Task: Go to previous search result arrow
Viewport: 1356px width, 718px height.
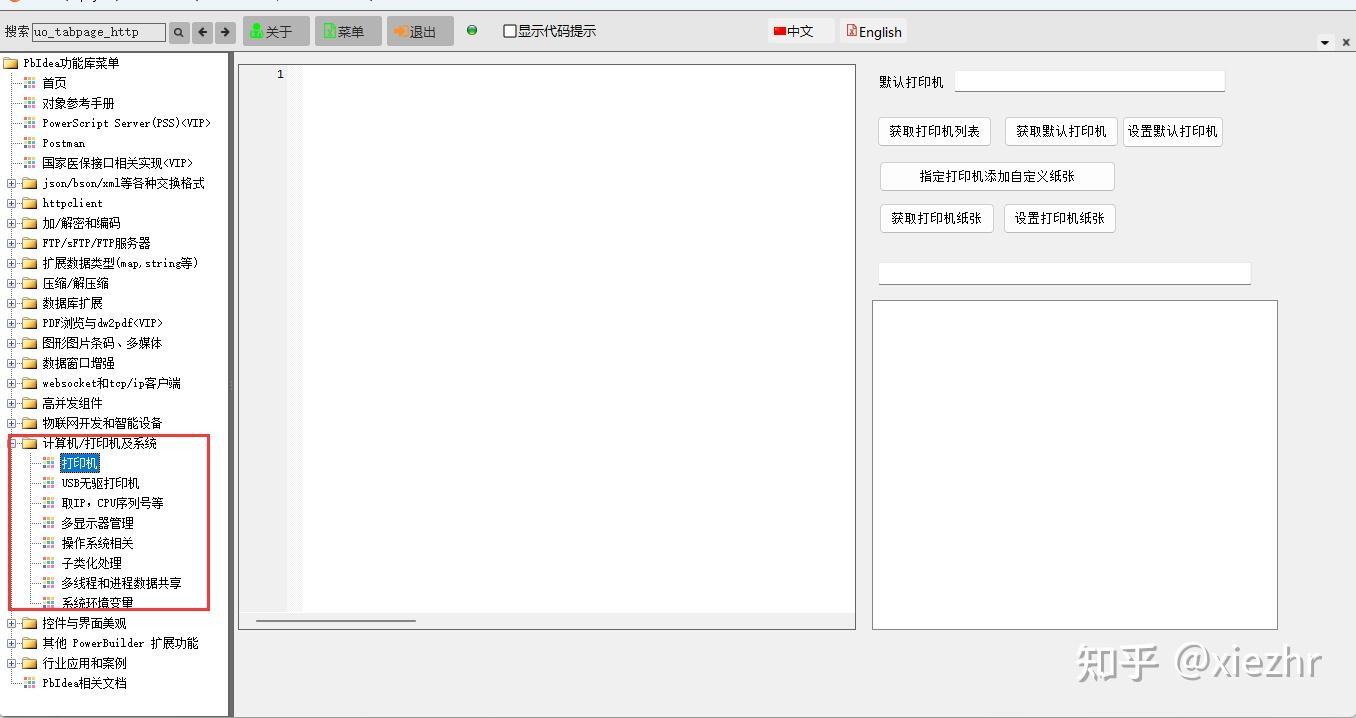Action: (203, 32)
